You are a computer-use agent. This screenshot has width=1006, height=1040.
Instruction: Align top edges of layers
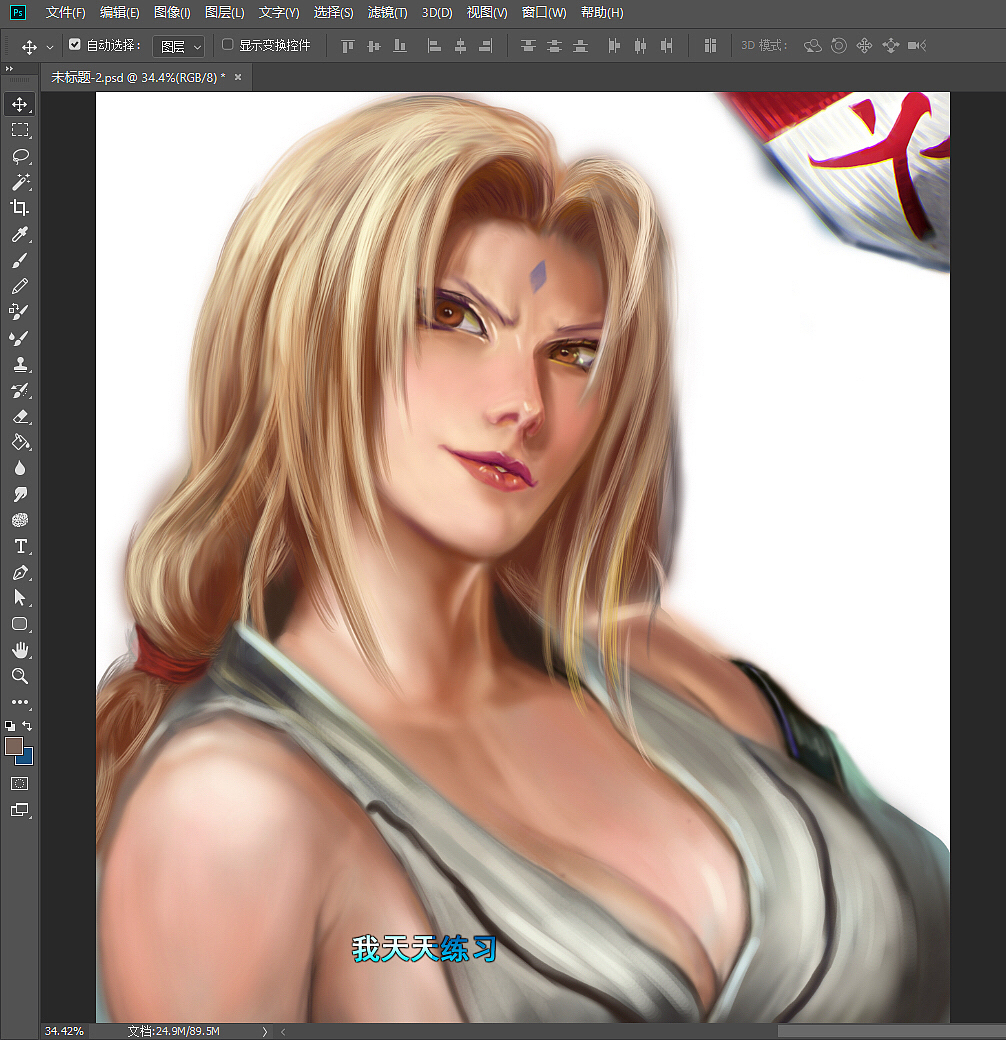click(347, 46)
